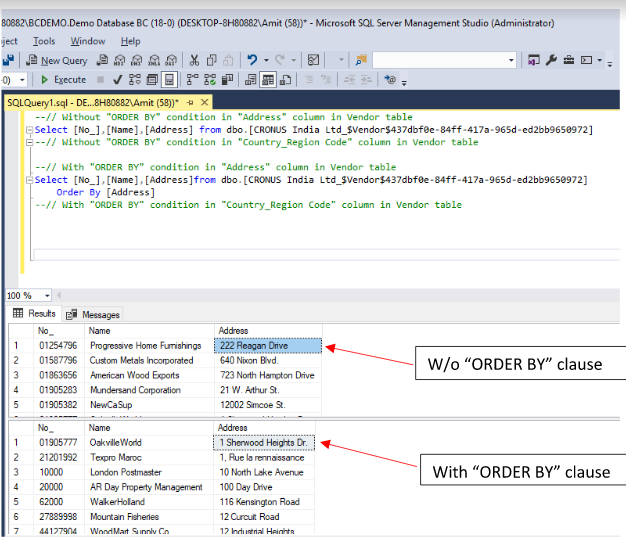
Task: Open the Activity Monitor icon
Action: [x=313, y=60]
